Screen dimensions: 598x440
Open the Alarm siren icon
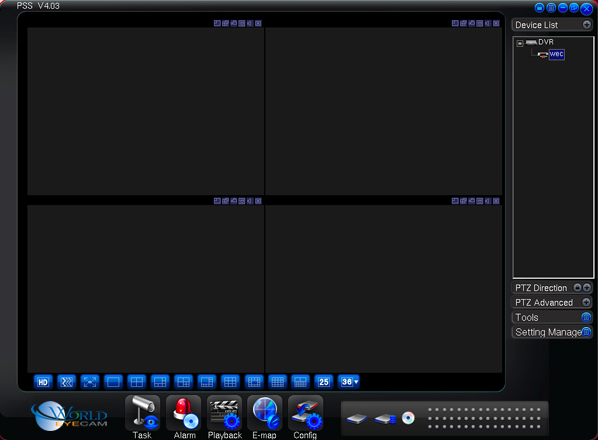click(184, 413)
